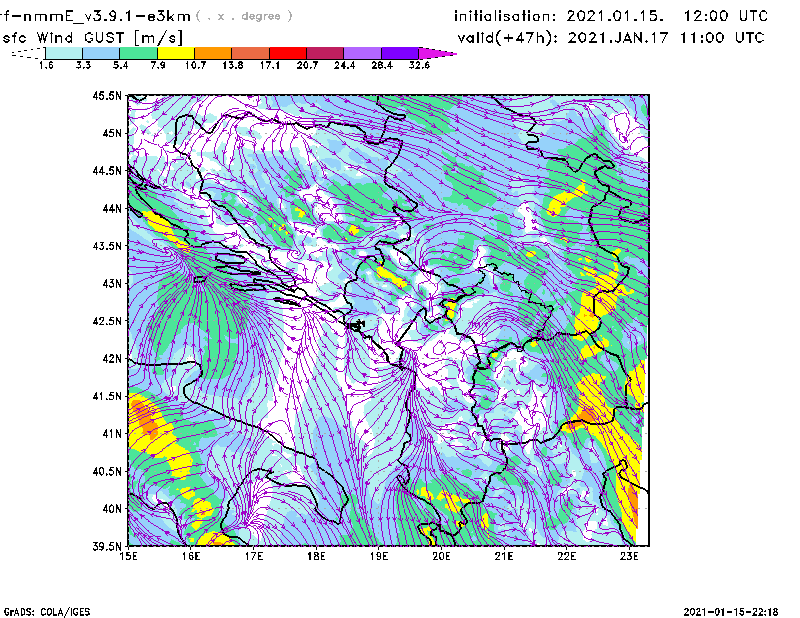This screenshot has height=618, width=800.
Task: Pick the red legend swatch after 17.1
Action: coord(288,53)
